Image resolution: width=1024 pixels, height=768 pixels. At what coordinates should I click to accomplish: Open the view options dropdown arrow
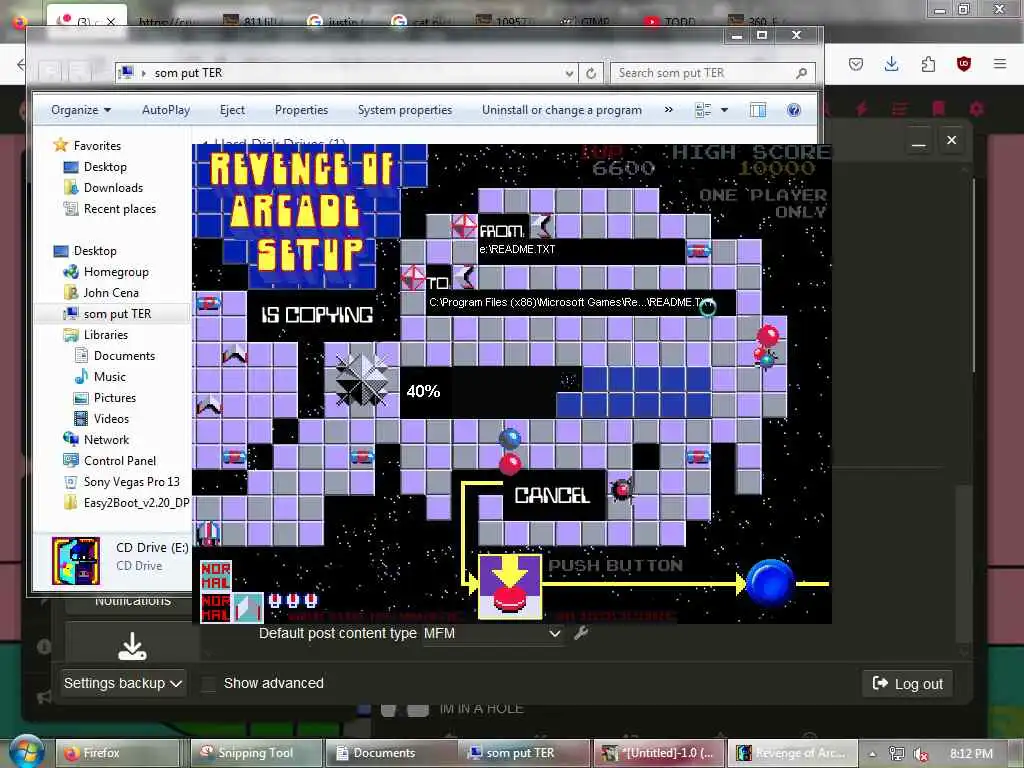(724, 110)
